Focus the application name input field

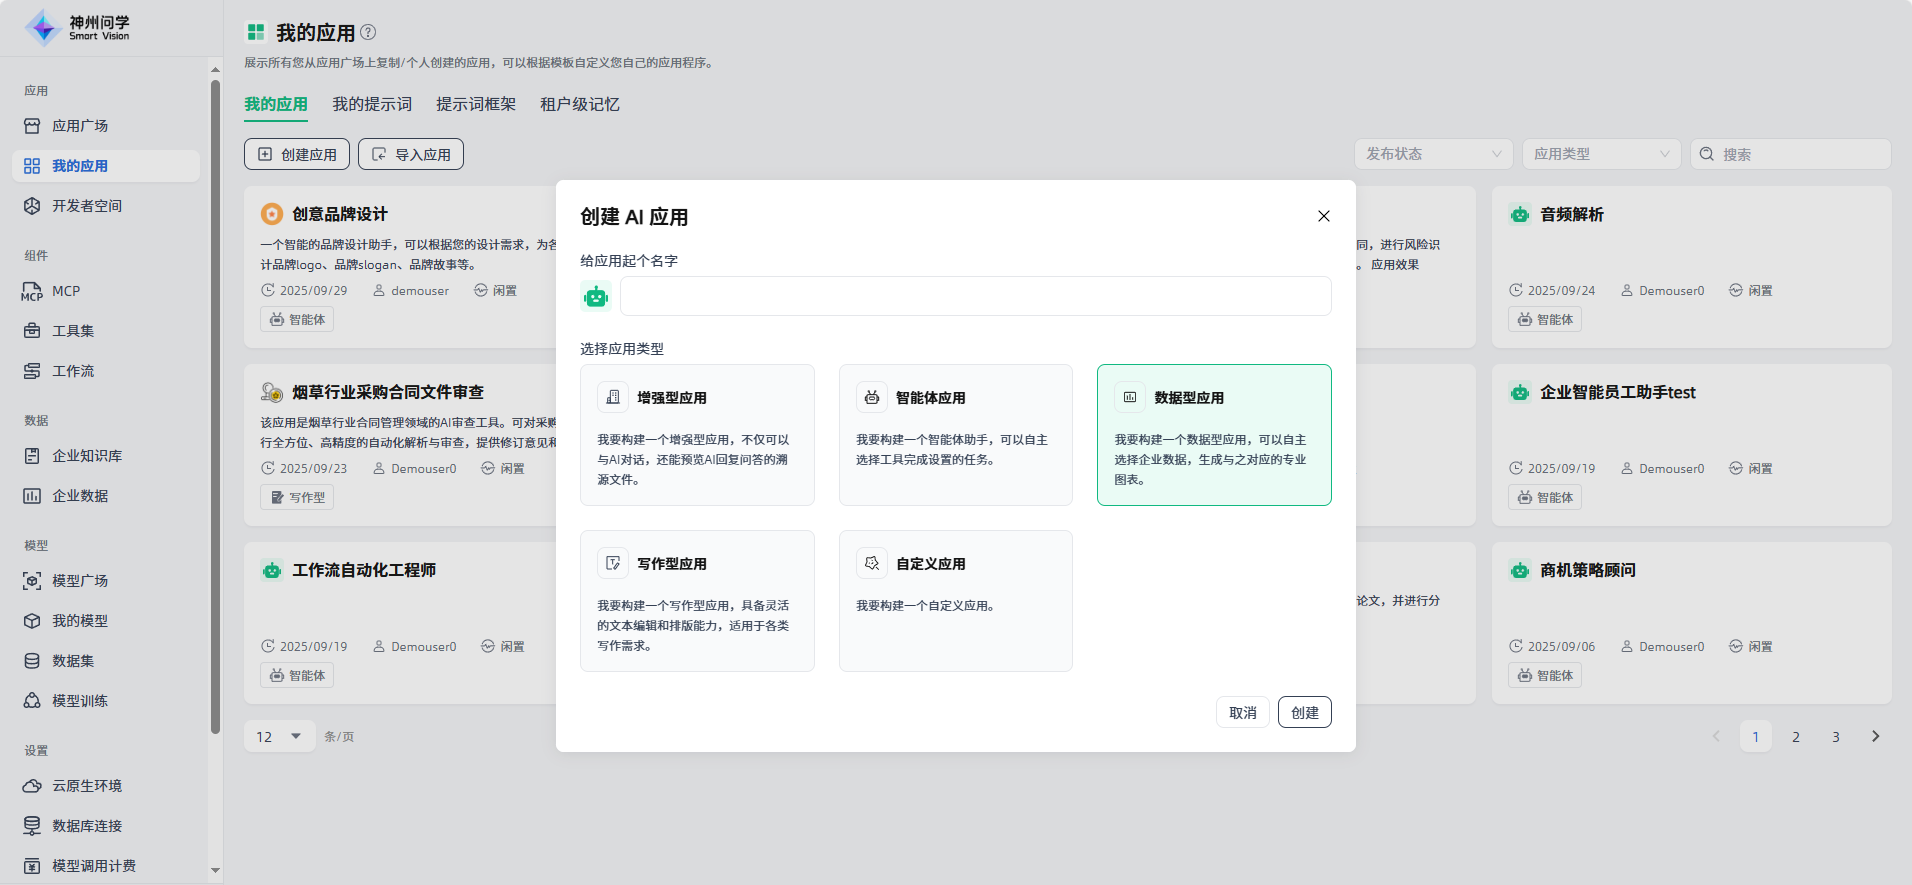[x=975, y=296]
